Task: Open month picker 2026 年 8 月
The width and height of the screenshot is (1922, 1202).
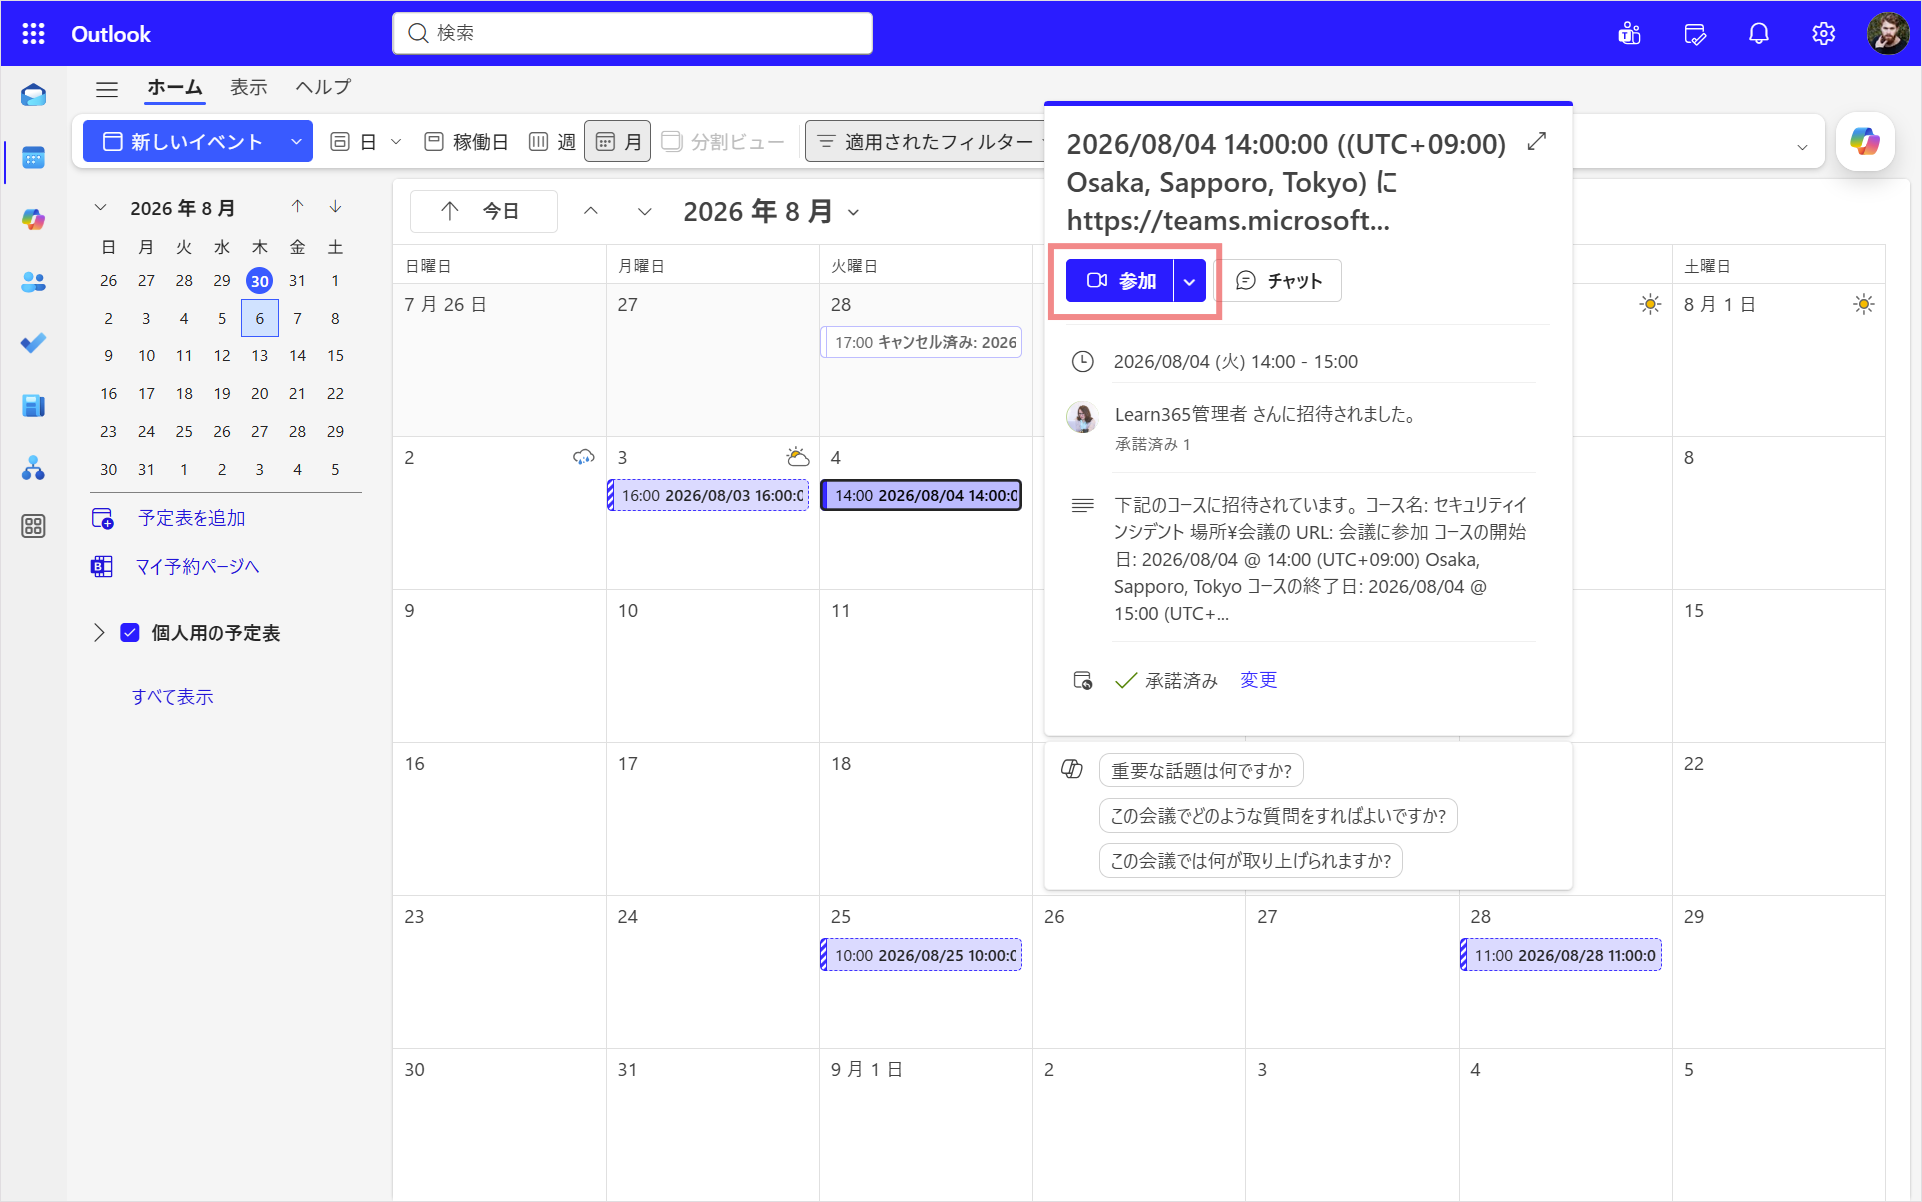Action: point(771,212)
